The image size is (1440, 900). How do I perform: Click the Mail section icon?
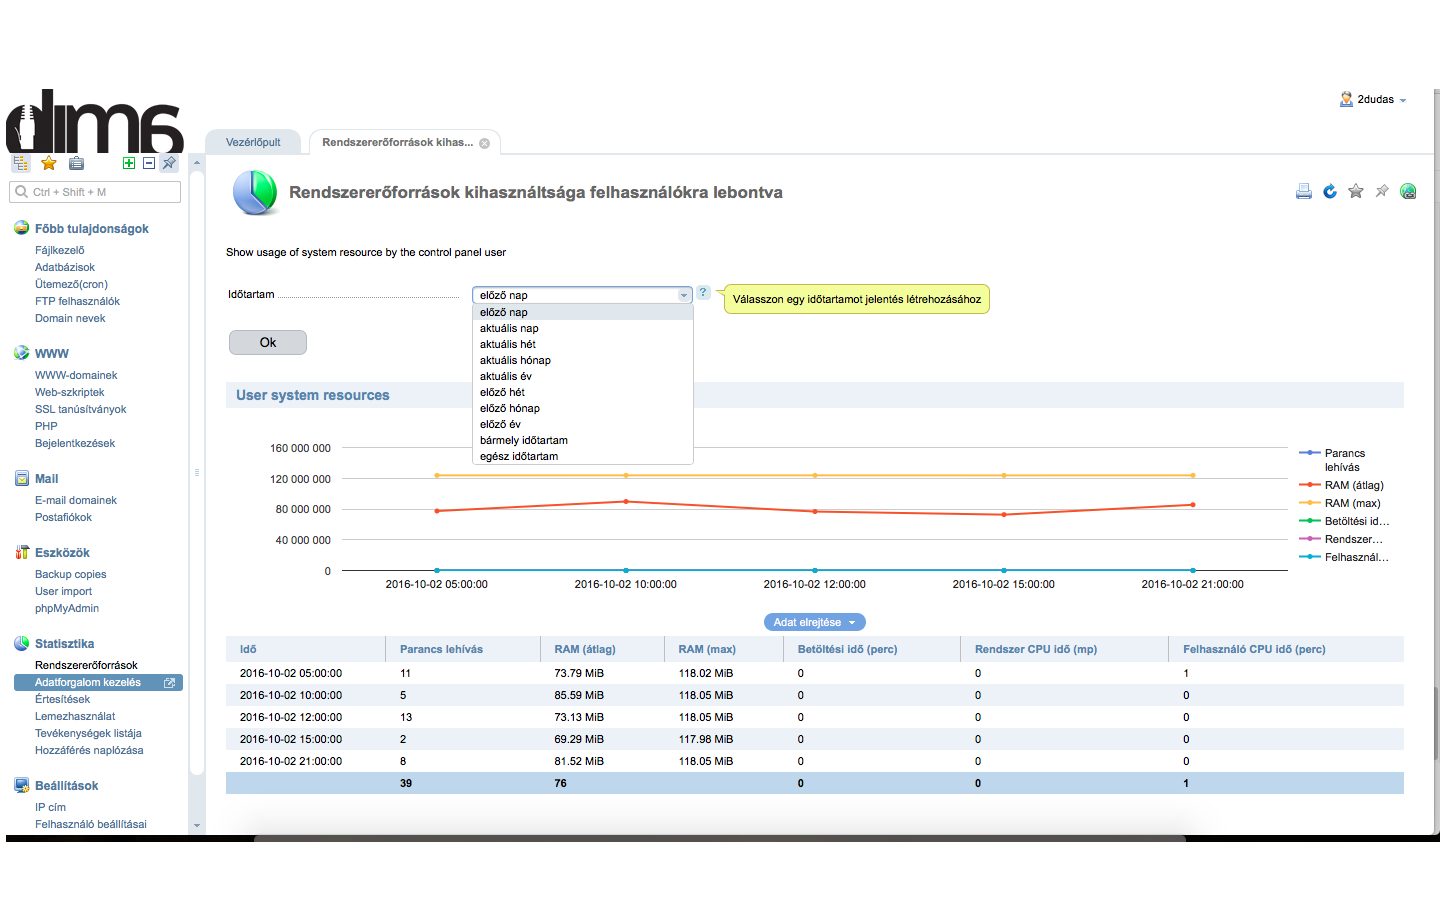pyautogui.click(x=21, y=478)
